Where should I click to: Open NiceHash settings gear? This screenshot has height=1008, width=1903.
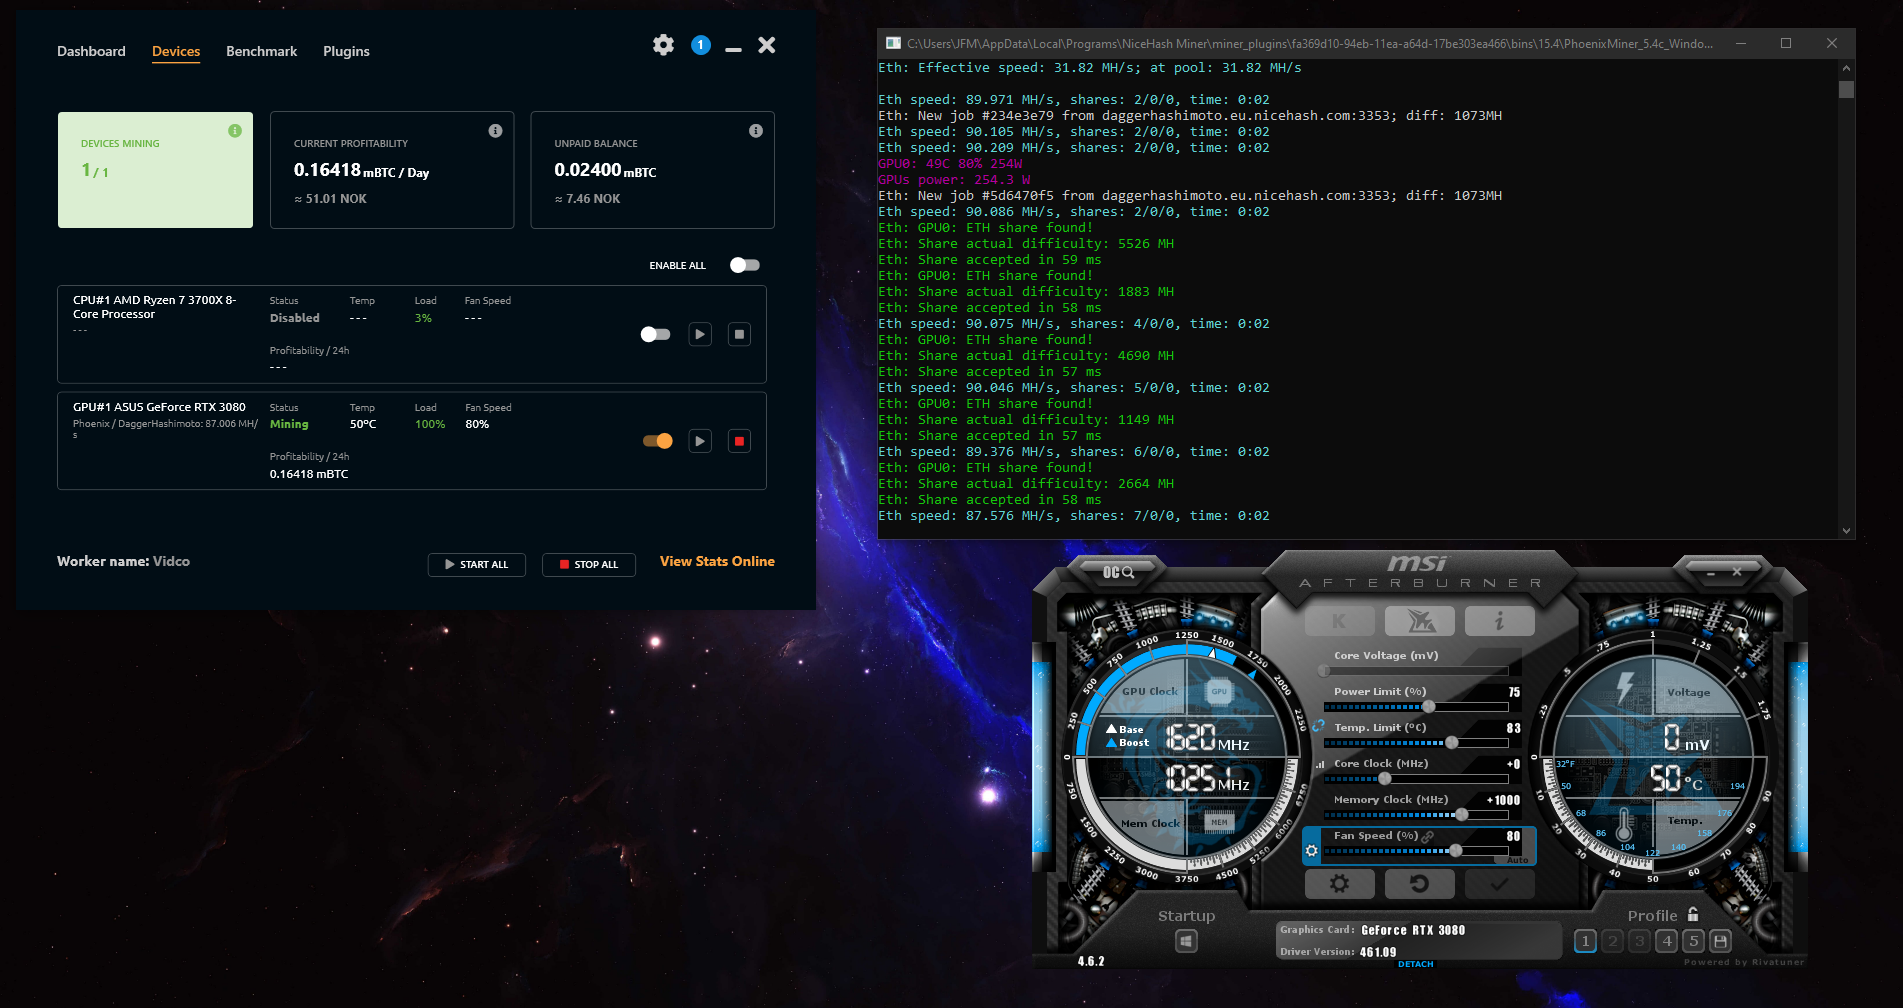coord(663,45)
